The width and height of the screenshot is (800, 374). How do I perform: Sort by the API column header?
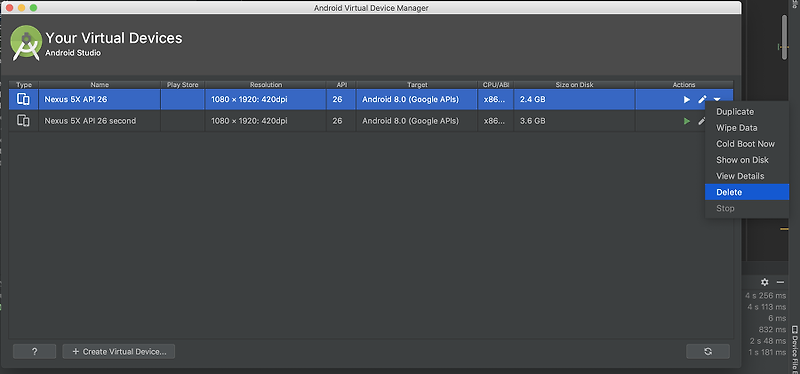pos(341,85)
